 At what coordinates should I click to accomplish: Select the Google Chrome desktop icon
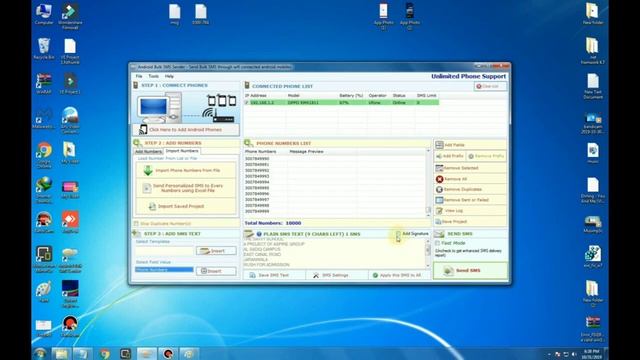[x=44, y=155]
